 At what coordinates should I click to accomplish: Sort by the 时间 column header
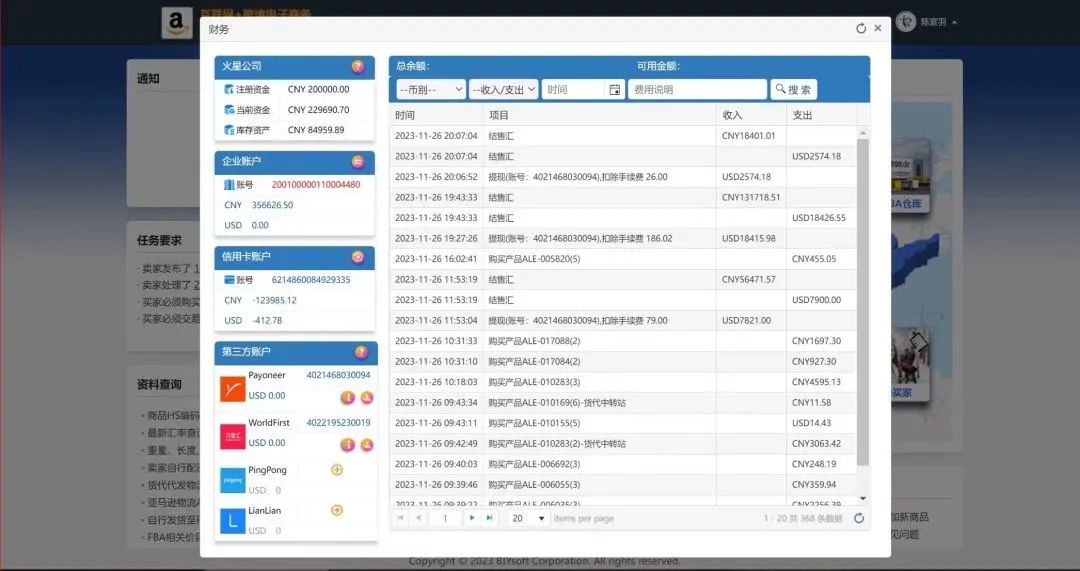click(436, 115)
